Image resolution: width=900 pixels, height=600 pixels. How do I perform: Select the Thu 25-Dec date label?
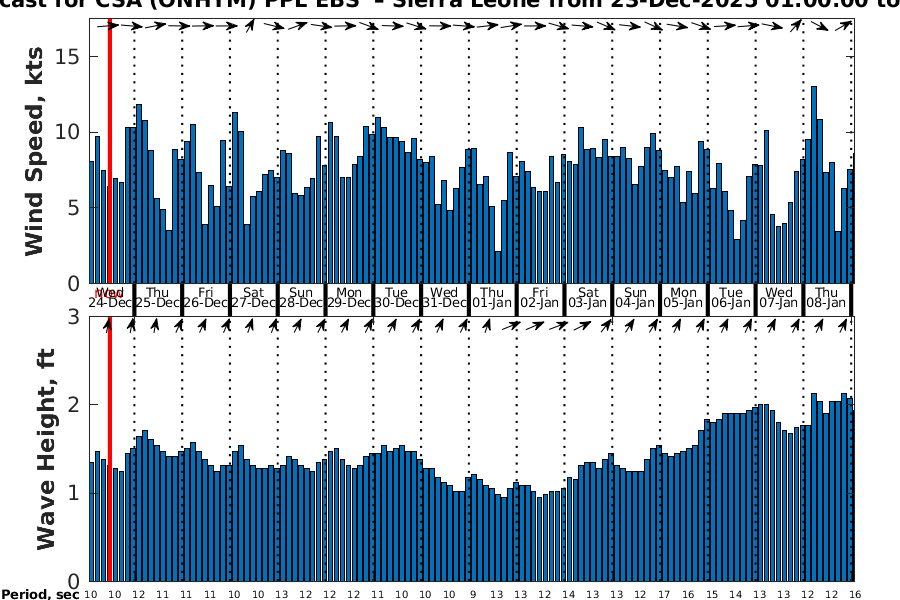coord(157,297)
